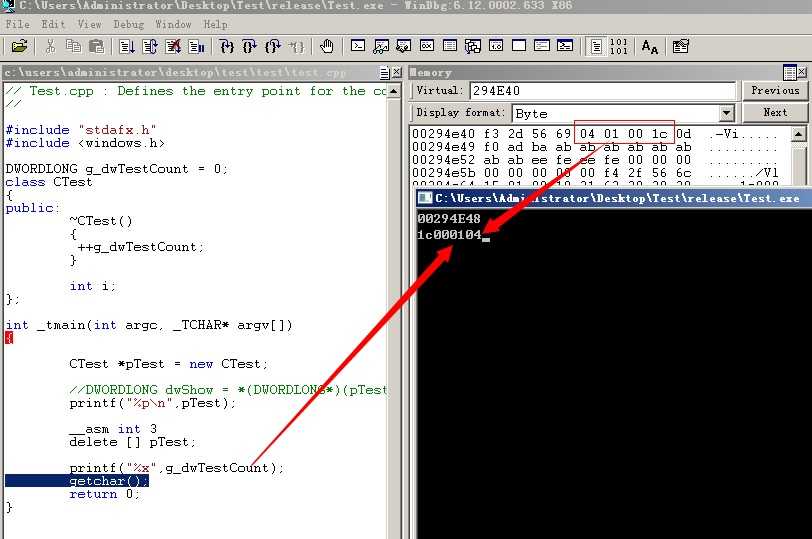Click the Step Out icon
This screenshot has height=539, width=812.
273,47
